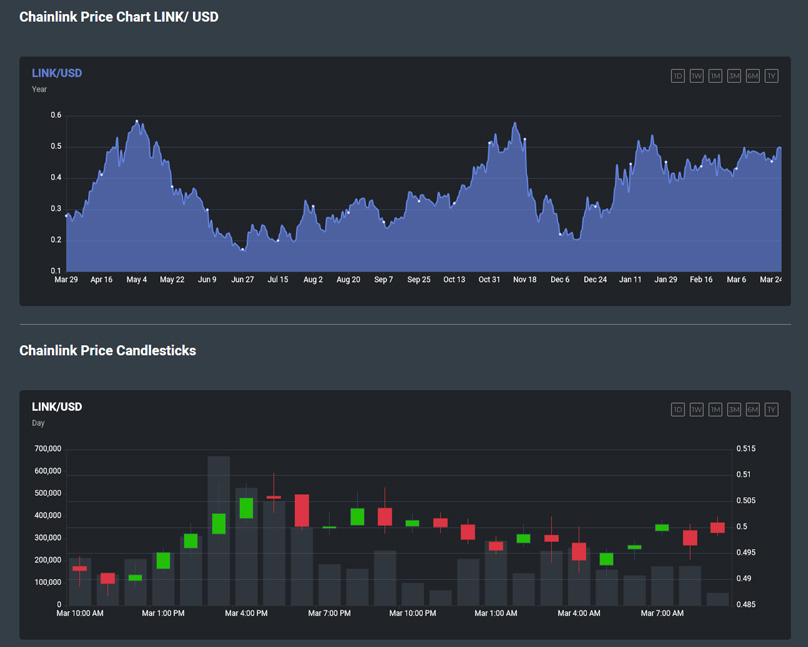808x647 pixels.
Task: Select 1D range on LINK/USD Year chart
Action: [x=678, y=76]
